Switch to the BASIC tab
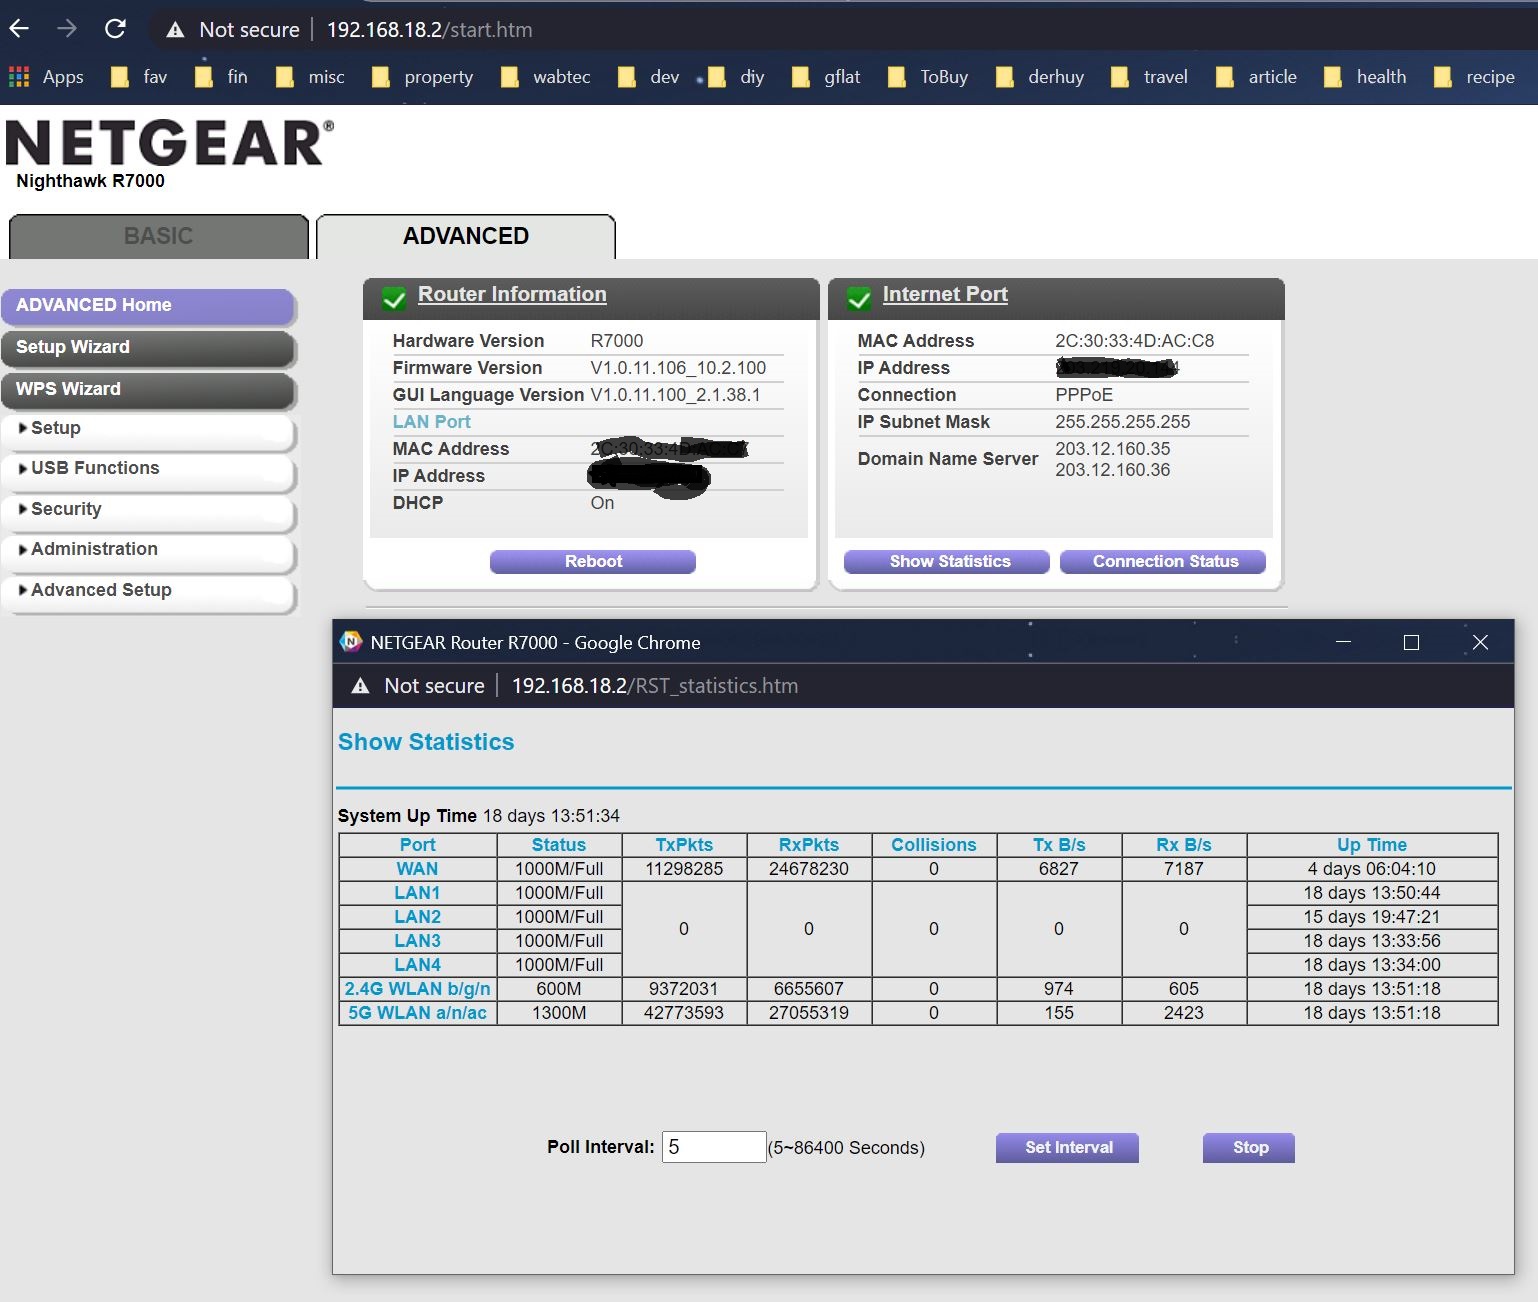The image size is (1538, 1302). coord(157,236)
